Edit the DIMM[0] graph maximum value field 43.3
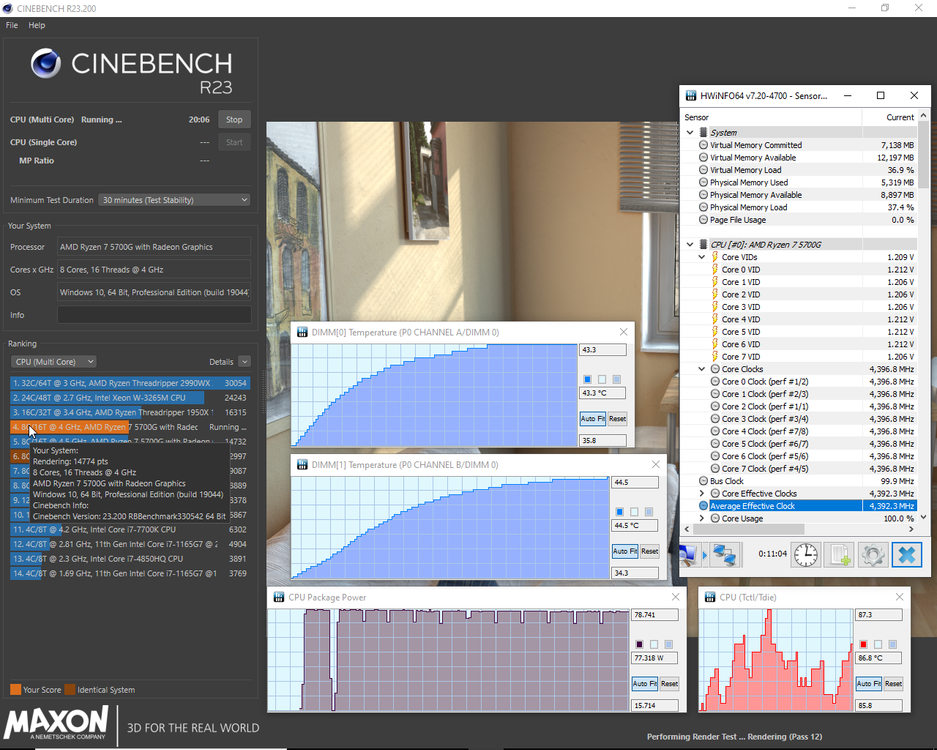Viewport: 937px width, 750px height. click(602, 350)
